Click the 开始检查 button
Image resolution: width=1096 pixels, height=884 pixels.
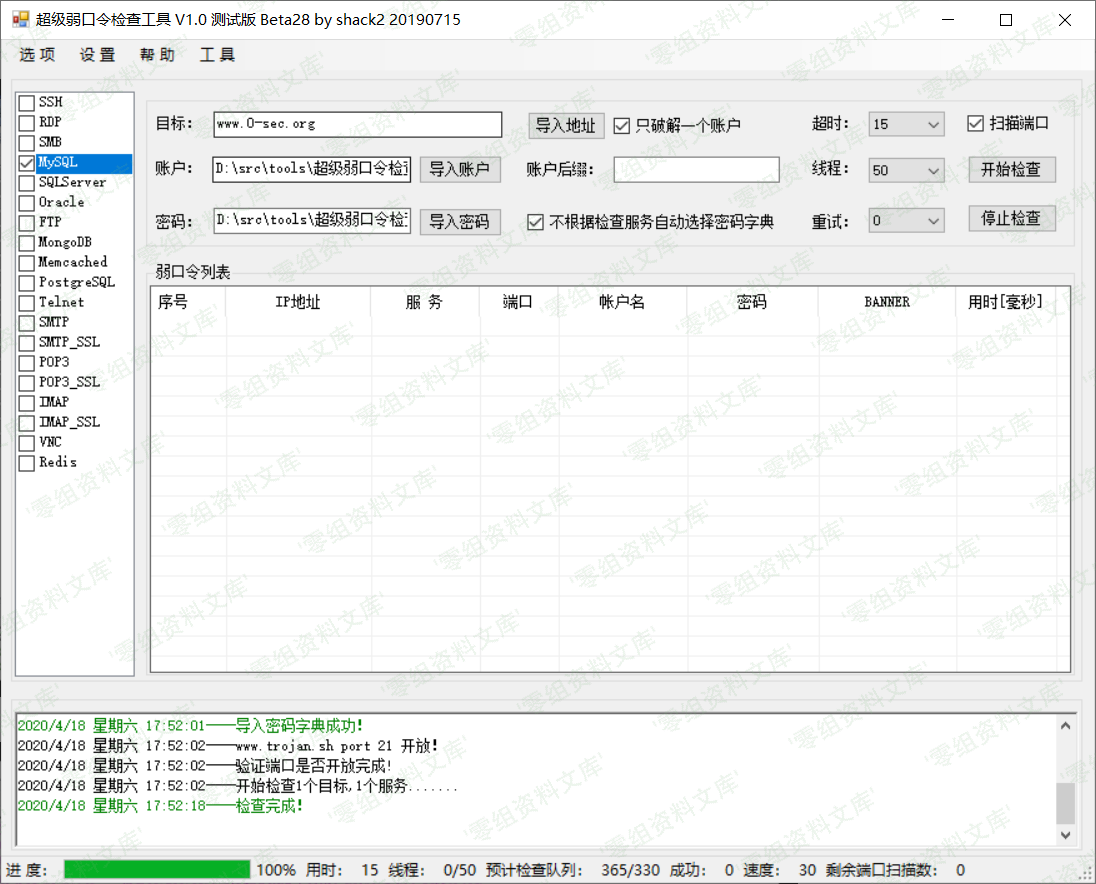[x=1011, y=170]
